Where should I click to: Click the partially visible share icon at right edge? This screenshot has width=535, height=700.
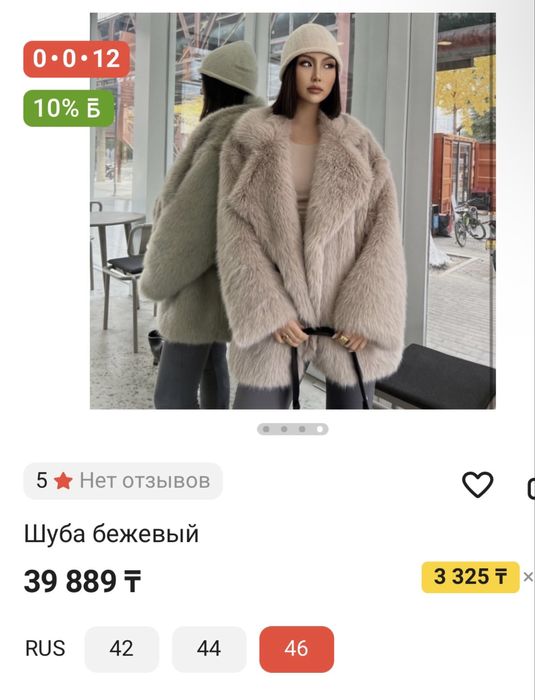(x=531, y=488)
